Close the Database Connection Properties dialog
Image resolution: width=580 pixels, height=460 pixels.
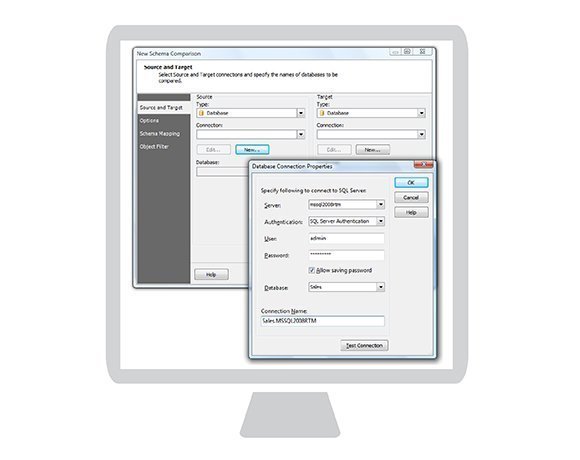(x=424, y=165)
